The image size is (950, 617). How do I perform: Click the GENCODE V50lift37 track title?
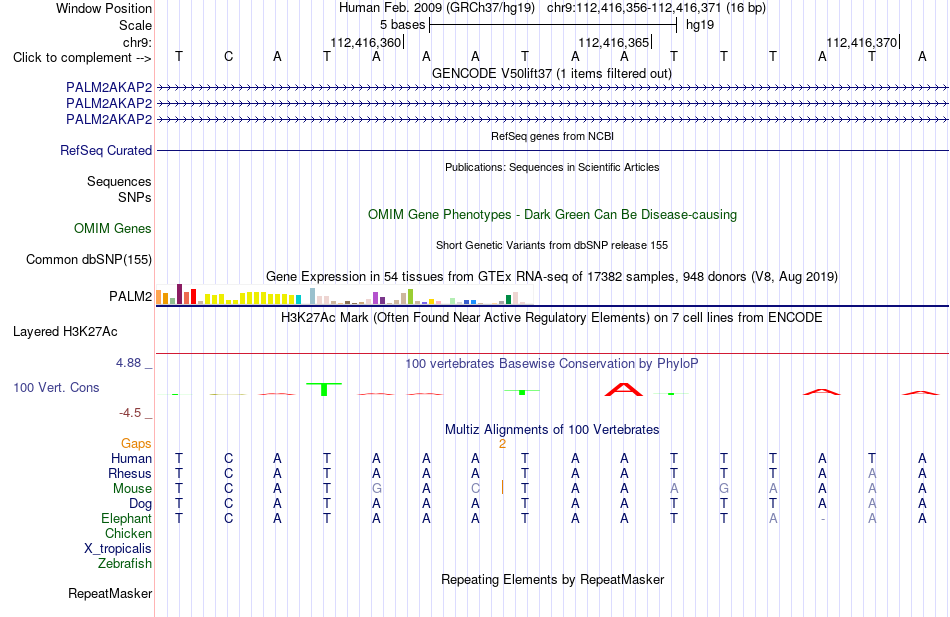(x=552, y=73)
